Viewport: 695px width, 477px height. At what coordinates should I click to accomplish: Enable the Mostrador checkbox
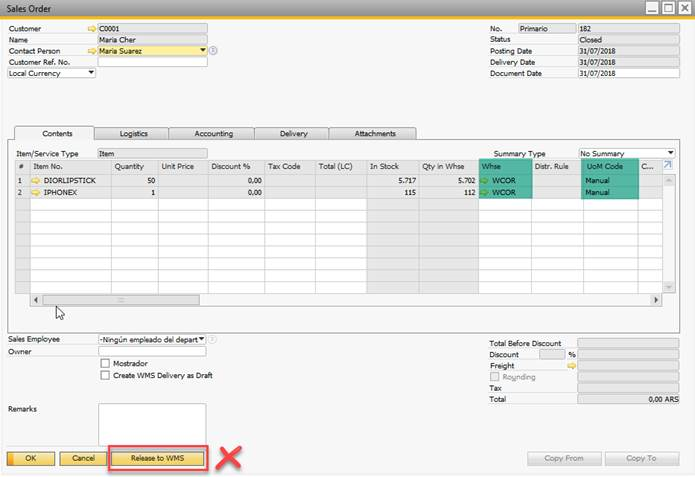point(105,364)
